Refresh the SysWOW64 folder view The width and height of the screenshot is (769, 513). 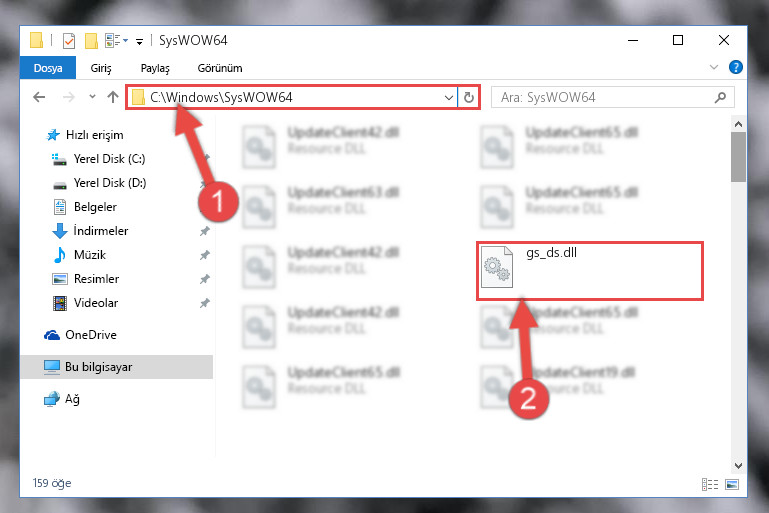pos(469,98)
